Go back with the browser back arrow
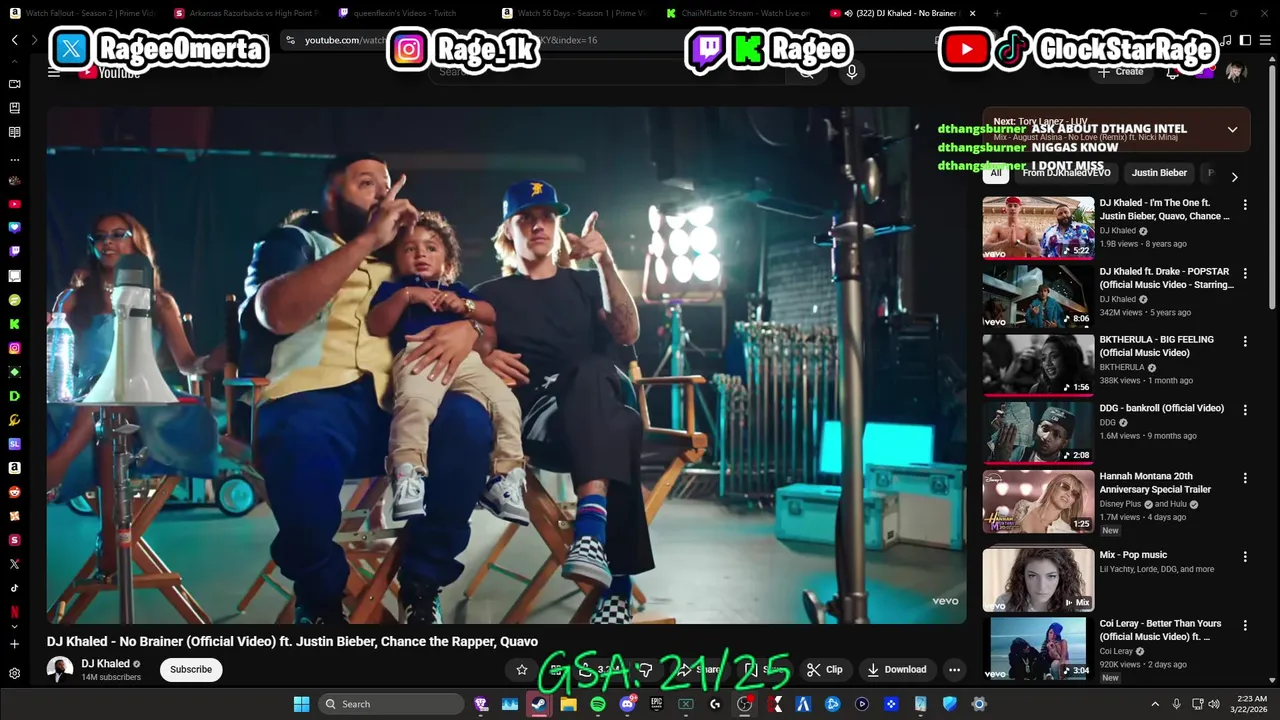This screenshot has width=1280, height=720. [x=14, y=40]
